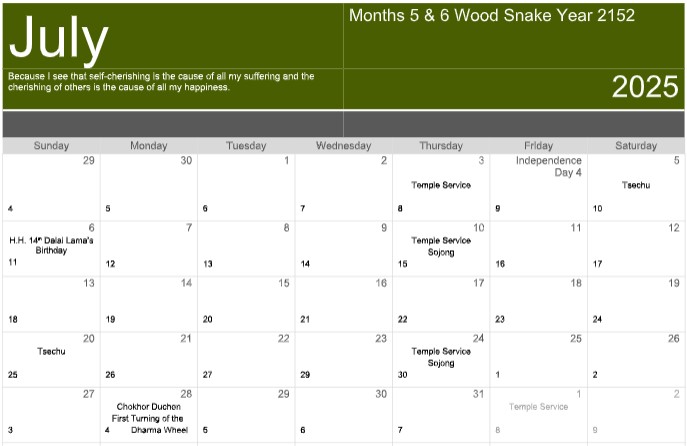687x446 pixels.
Task: Select the Sunday column header
Action: [x=51, y=146]
